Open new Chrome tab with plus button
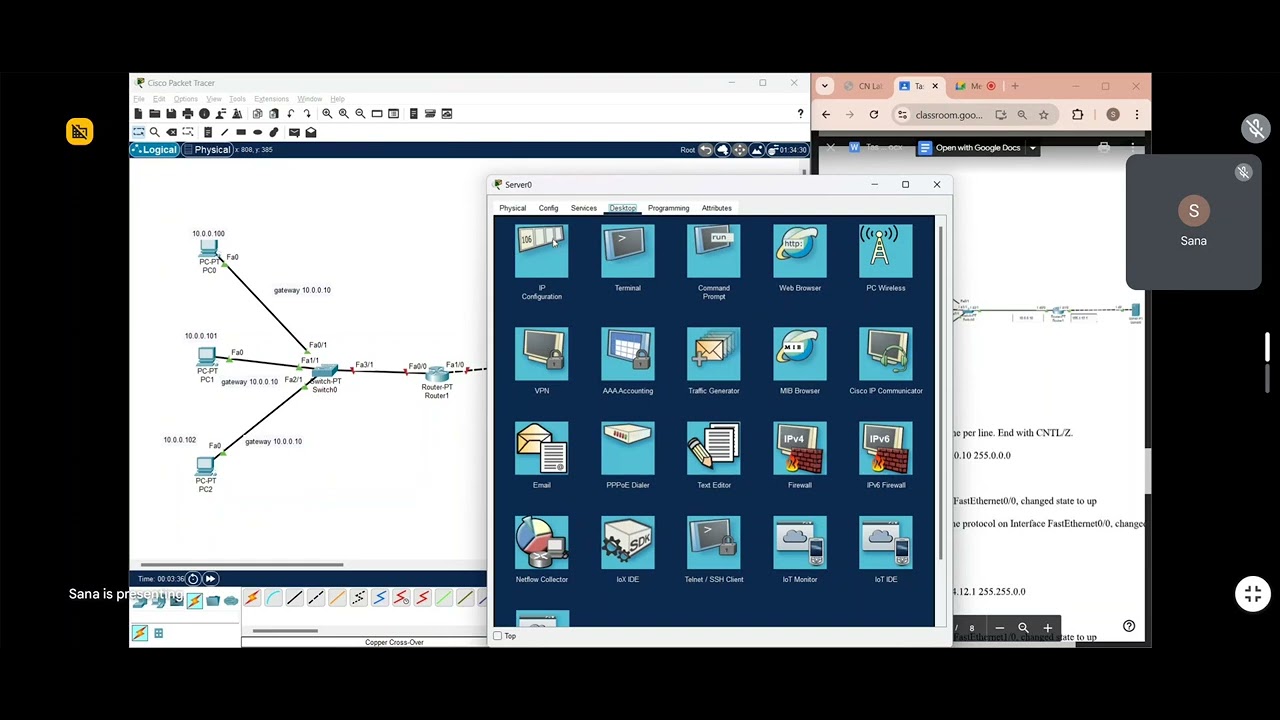The width and height of the screenshot is (1280, 720). coord(1014,86)
